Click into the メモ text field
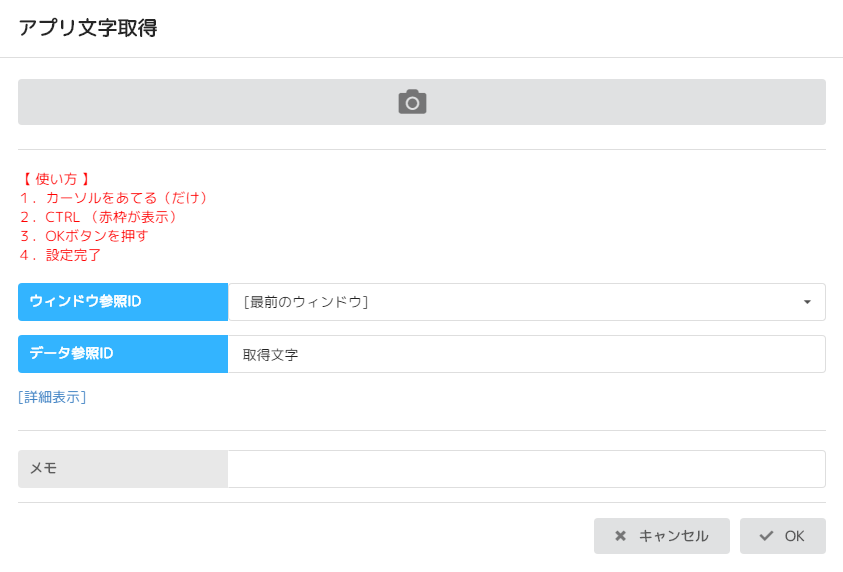The width and height of the screenshot is (843, 572). pyautogui.click(x=526, y=469)
